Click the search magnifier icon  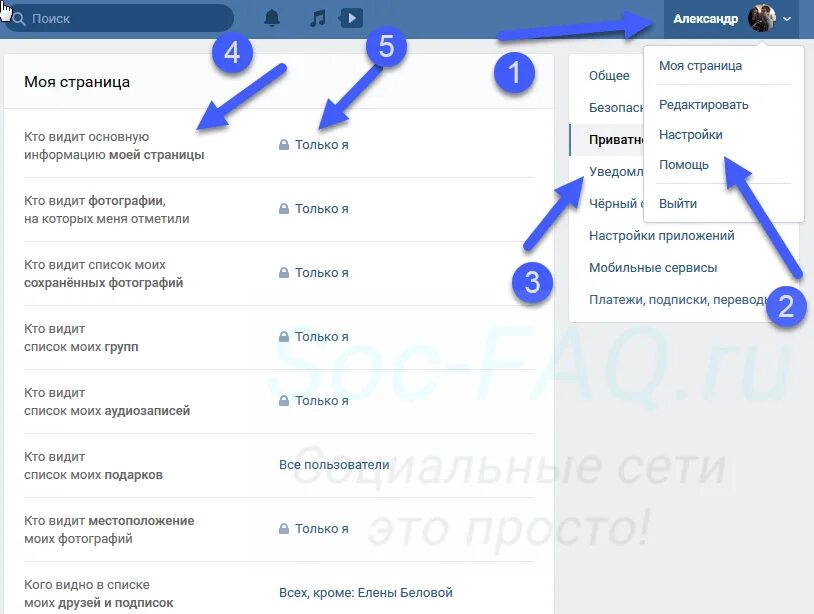pyautogui.click(x=19, y=19)
